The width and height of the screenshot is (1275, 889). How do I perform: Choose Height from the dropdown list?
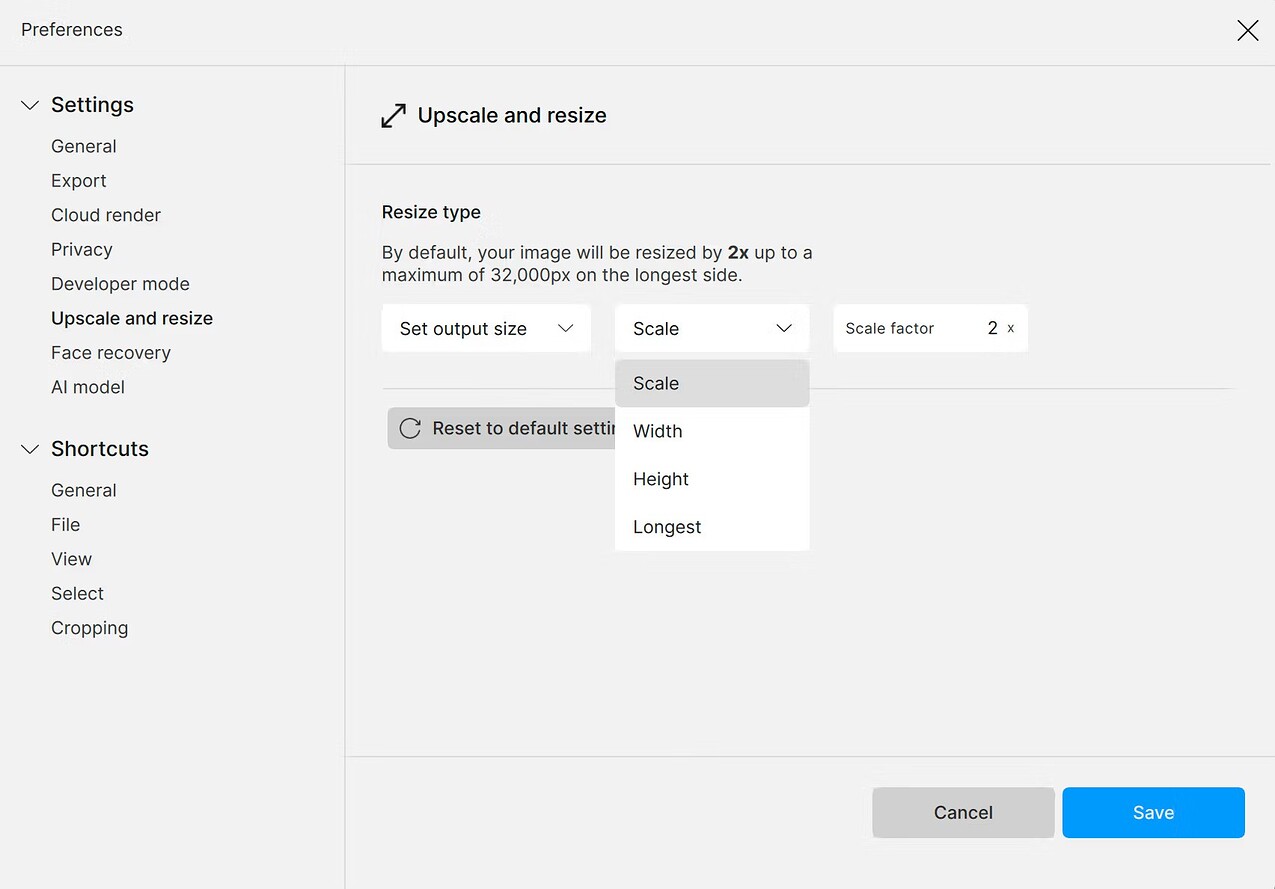point(712,479)
